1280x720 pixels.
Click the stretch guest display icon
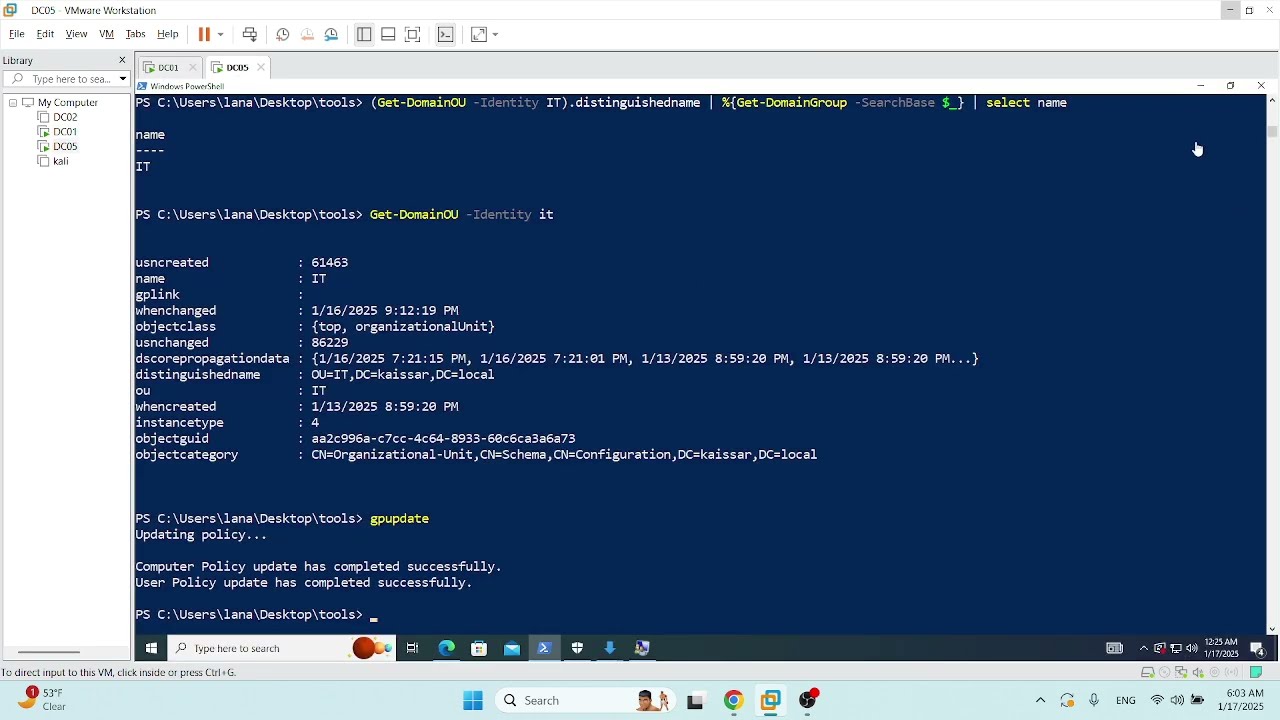[x=479, y=34]
